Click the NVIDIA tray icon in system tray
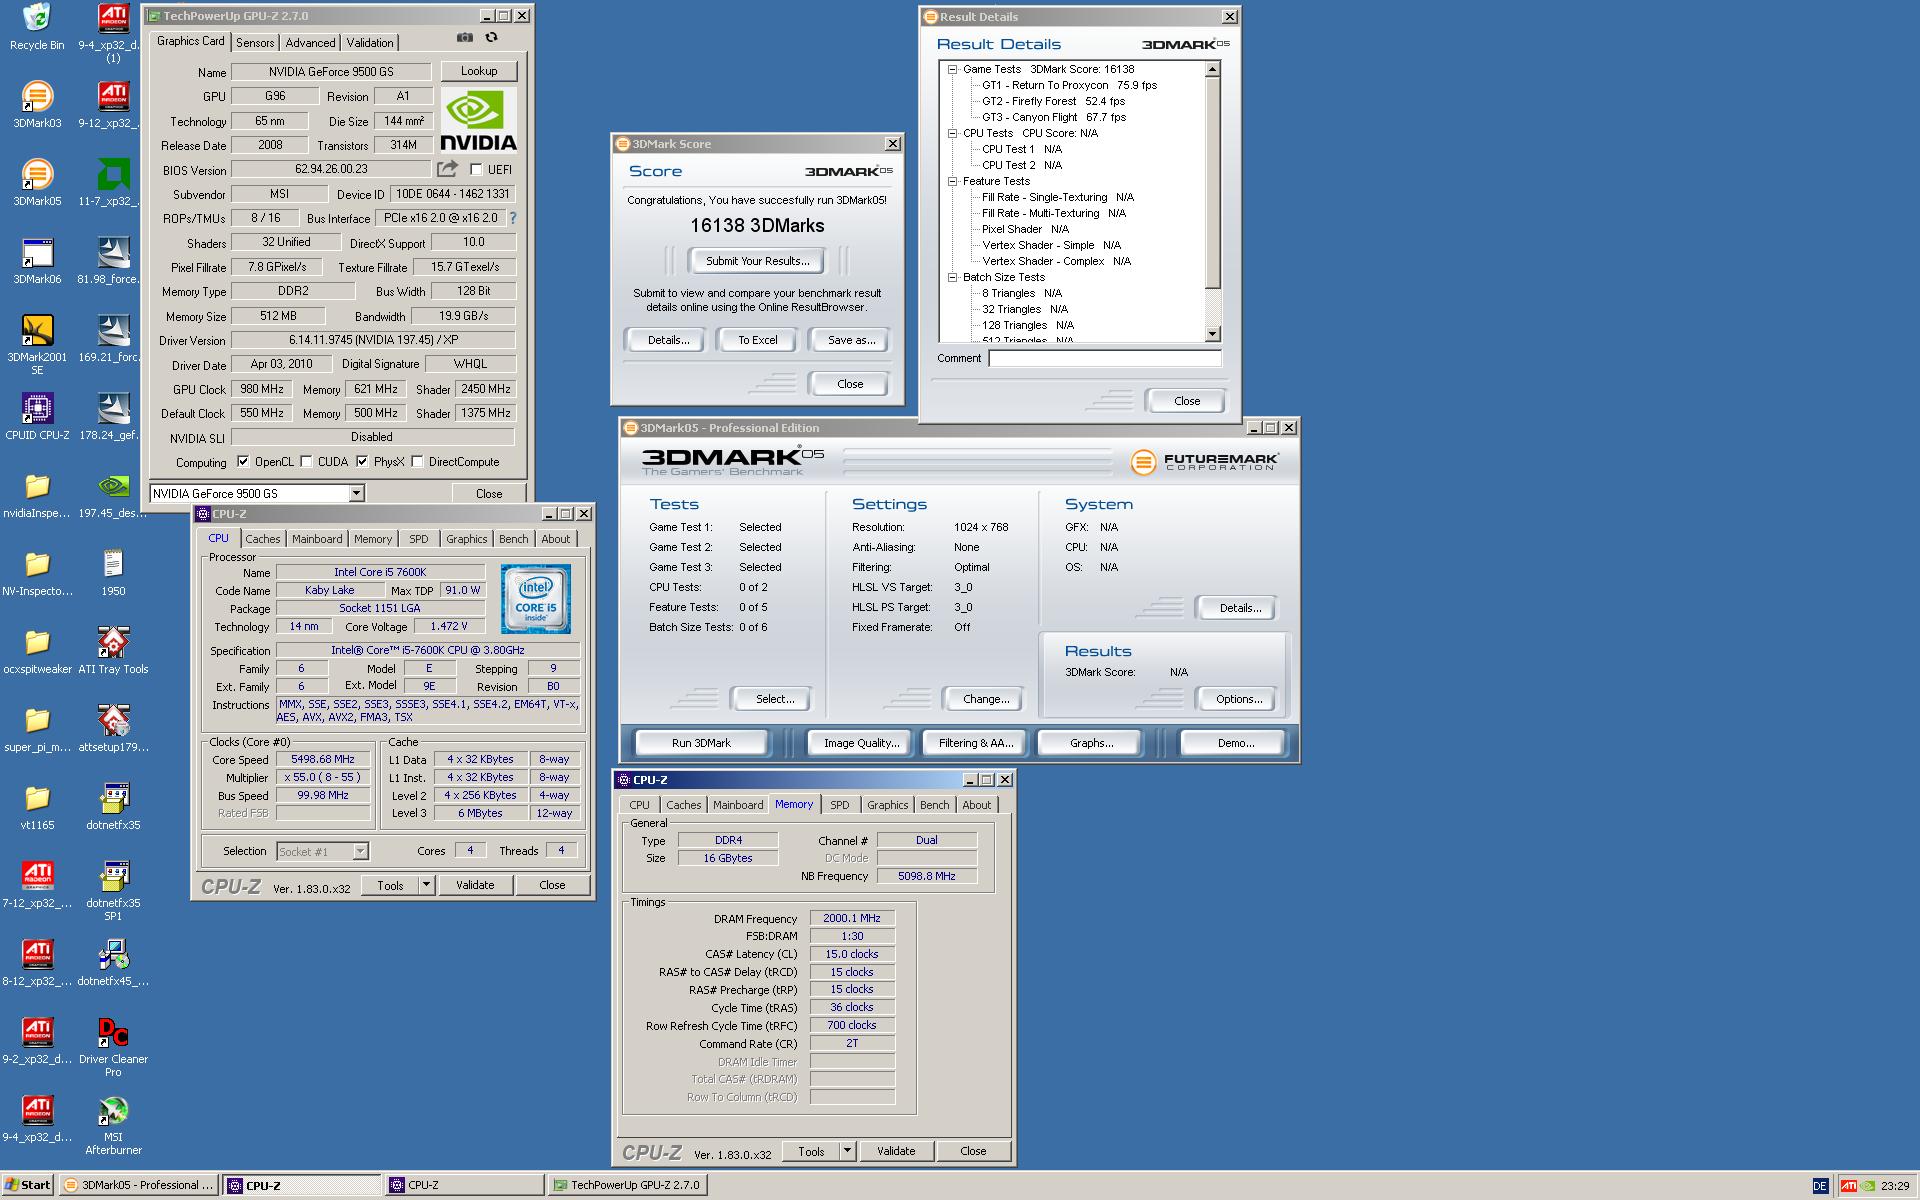 (x=1867, y=1186)
